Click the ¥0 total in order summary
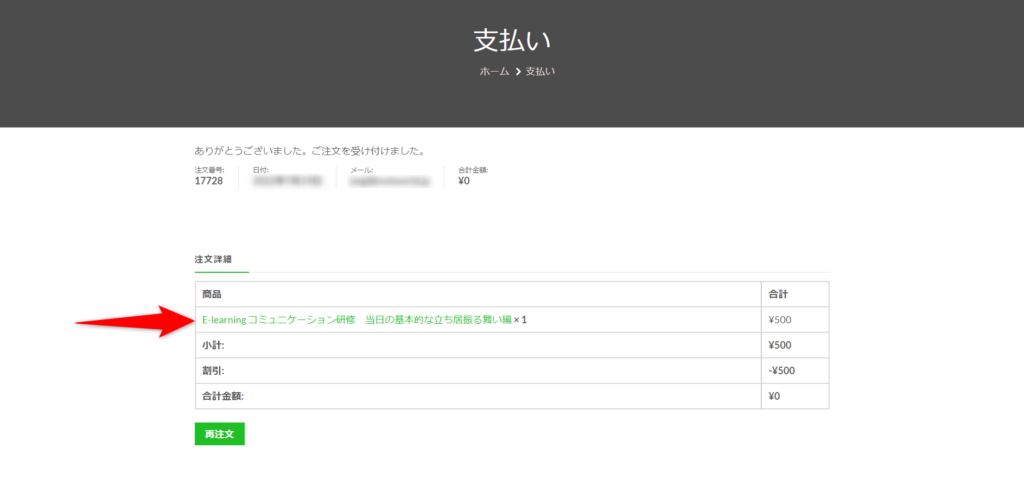Image resolution: width=1024 pixels, height=480 pixels. coord(464,182)
